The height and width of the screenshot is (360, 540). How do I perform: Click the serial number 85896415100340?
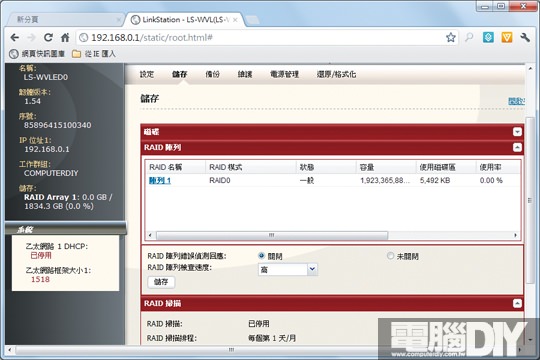click(x=58, y=125)
